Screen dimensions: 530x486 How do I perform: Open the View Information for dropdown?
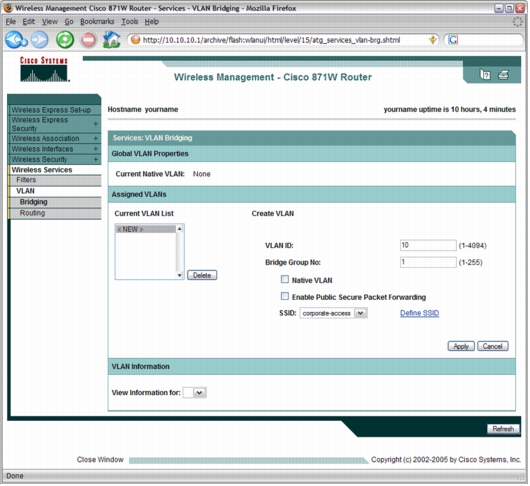pos(194,393)
